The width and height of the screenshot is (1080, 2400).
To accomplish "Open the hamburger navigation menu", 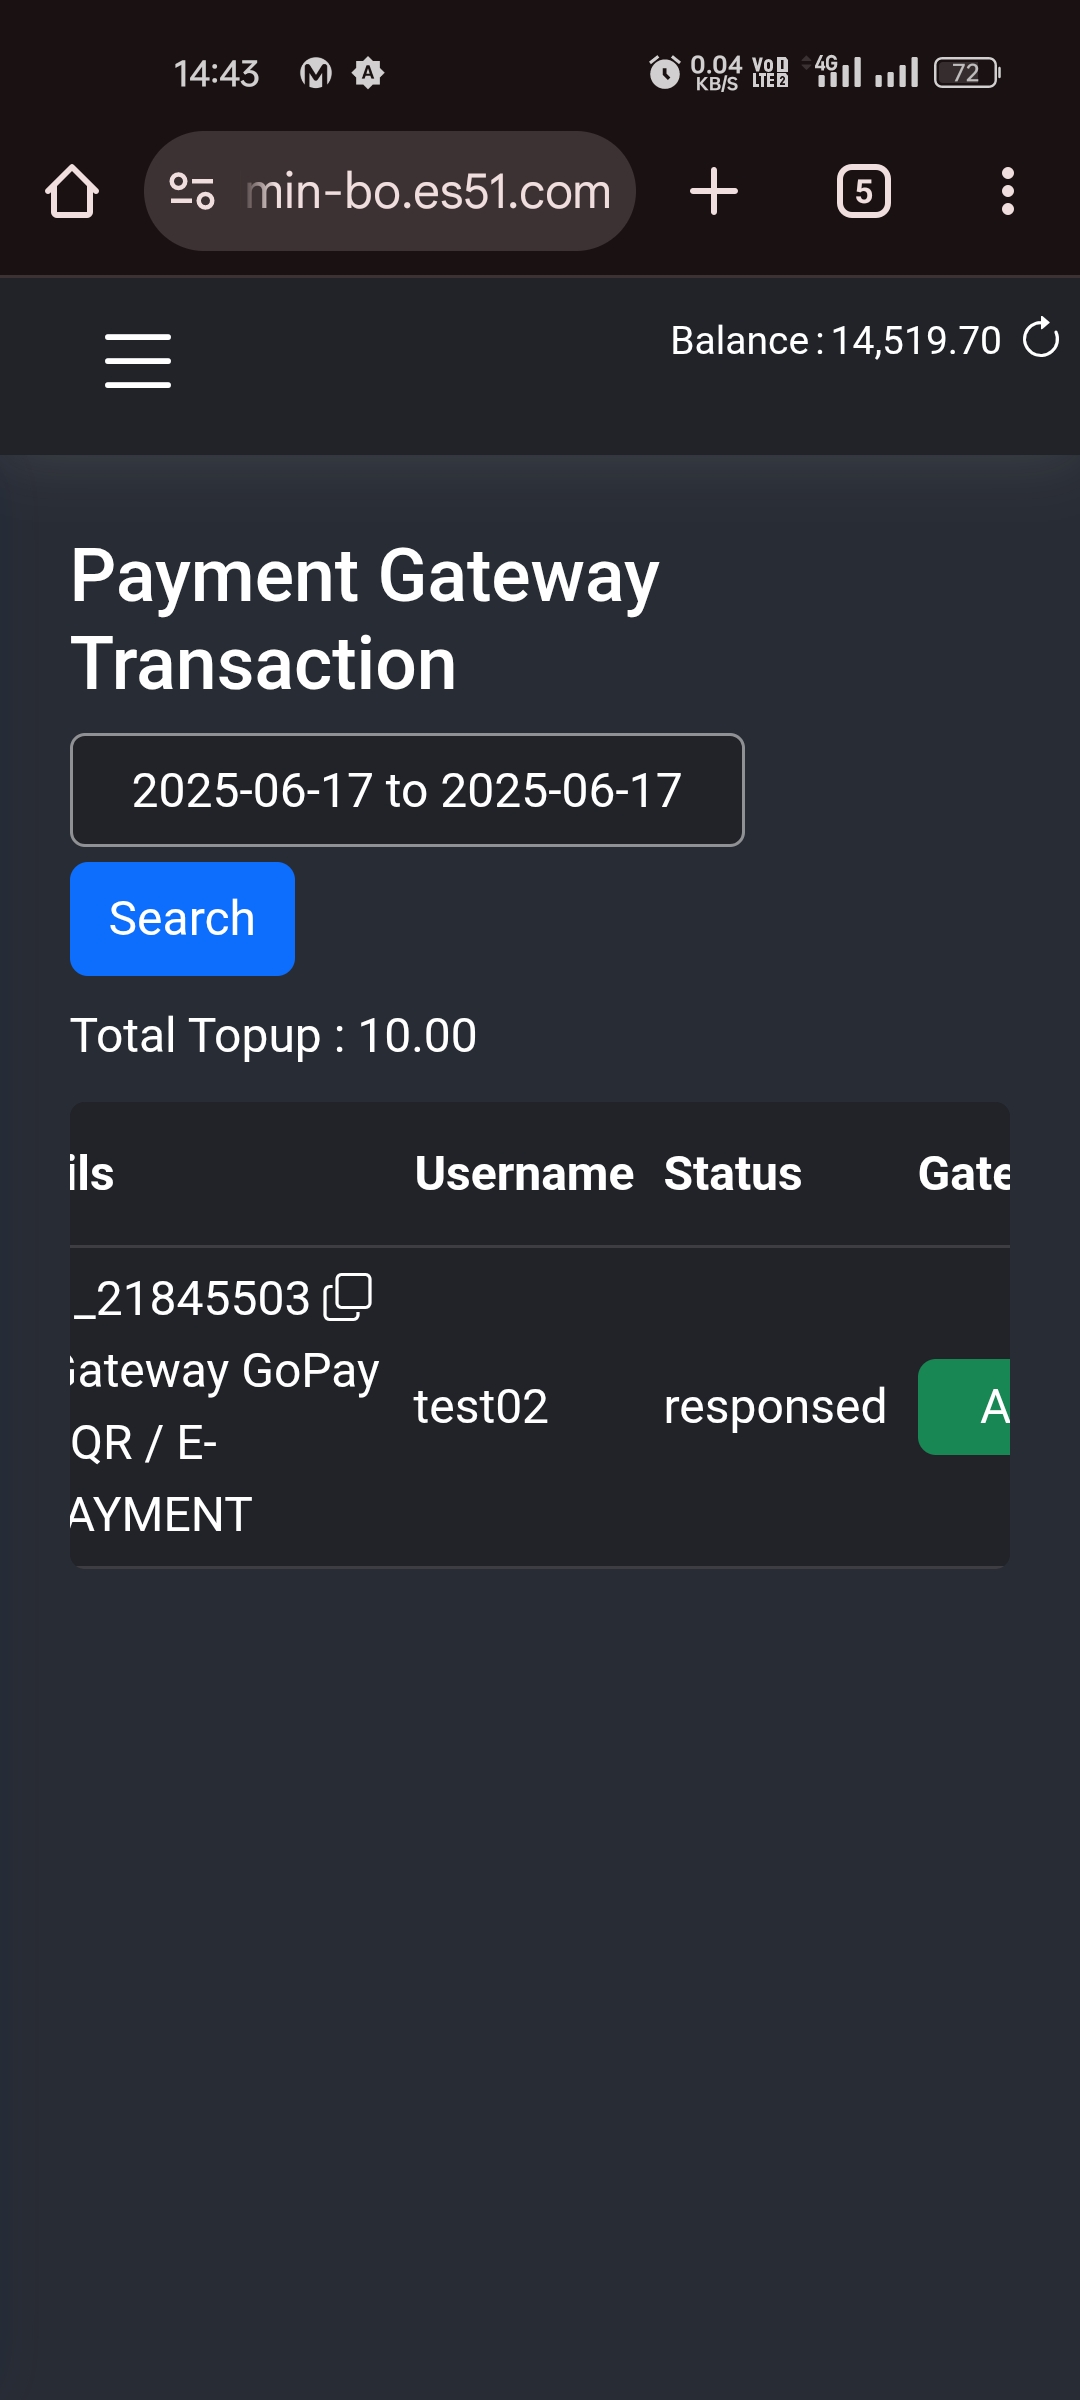I will (138, 361).
